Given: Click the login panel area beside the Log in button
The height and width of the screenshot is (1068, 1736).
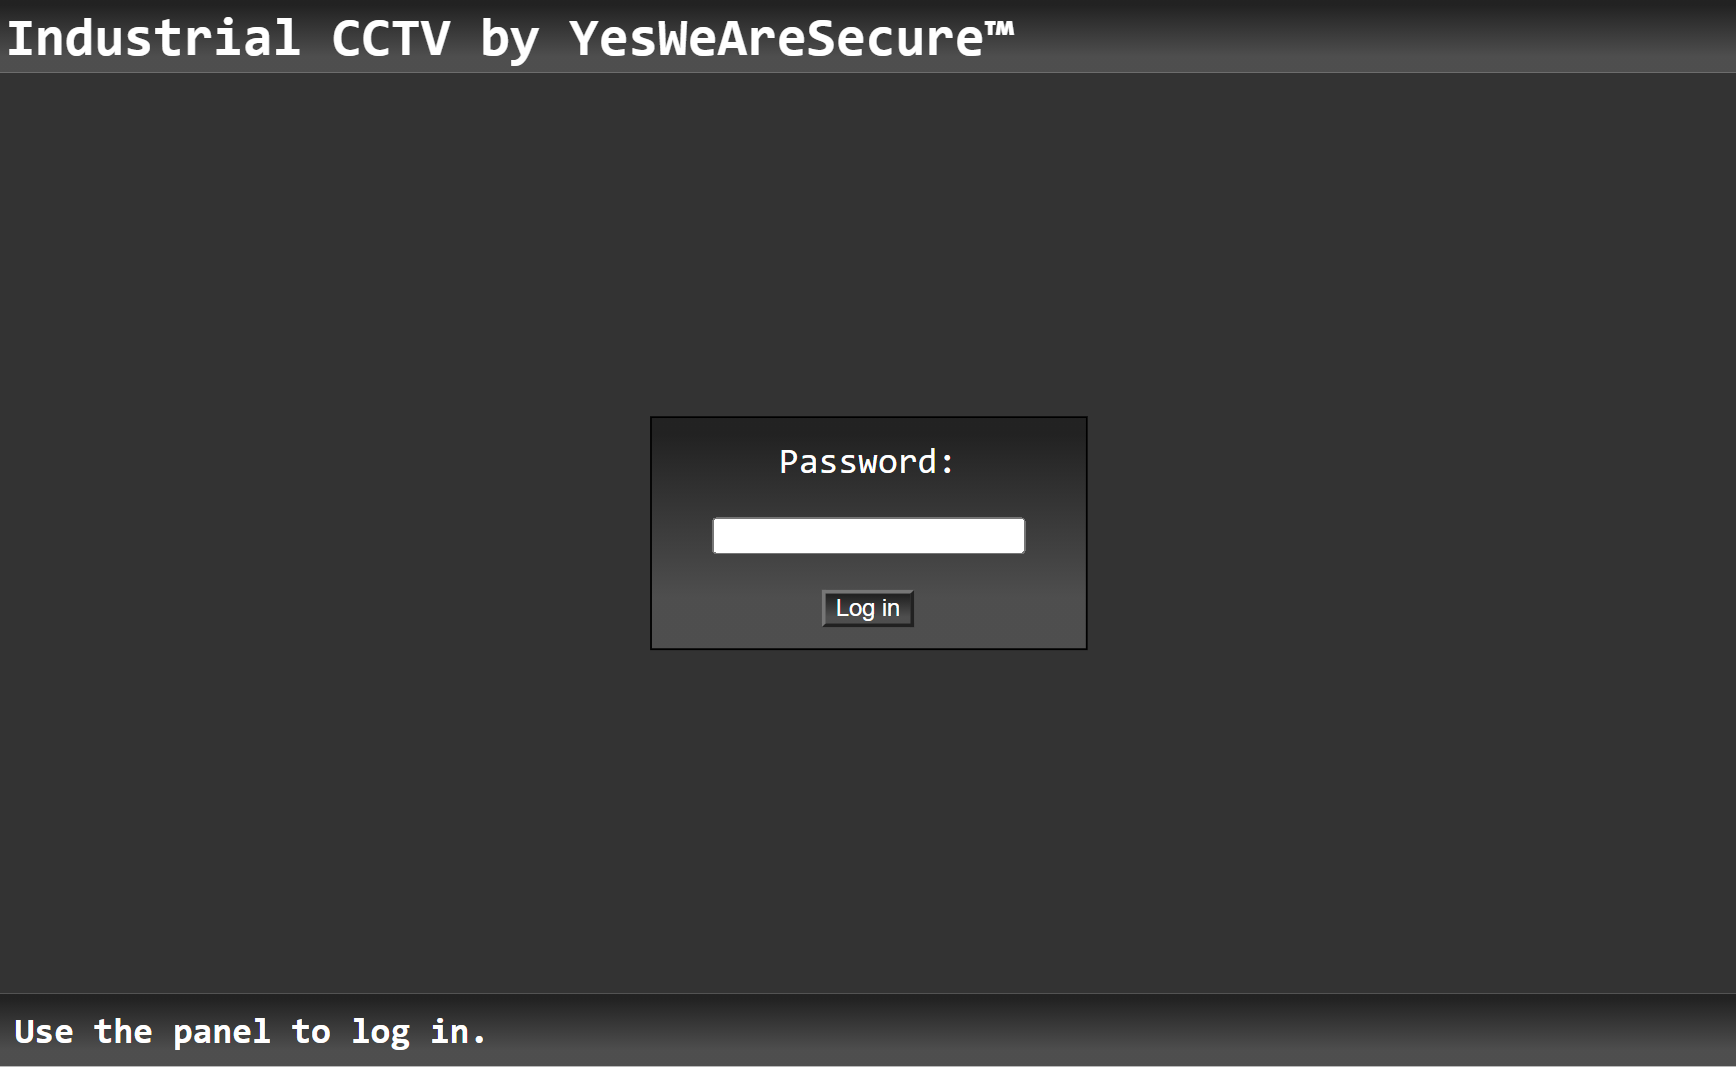Looking at the screenshot, I should tap(1000, 608).
